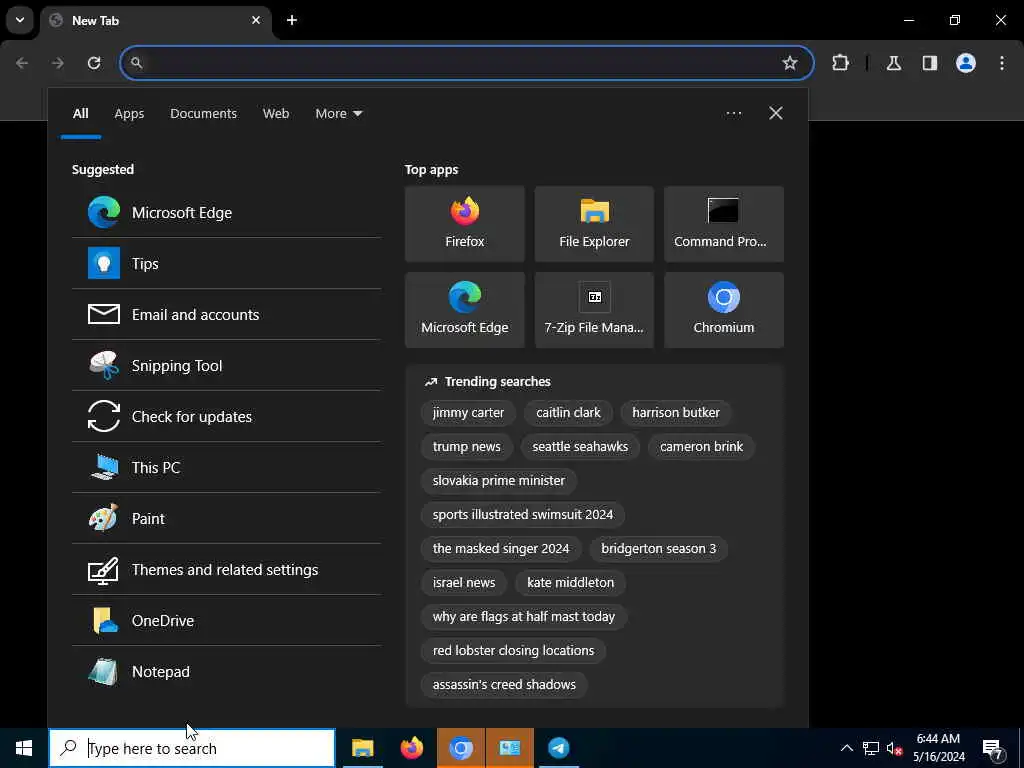Open the taskbar clock and date
Screen dimensions: 1024x768
(938, 748)
